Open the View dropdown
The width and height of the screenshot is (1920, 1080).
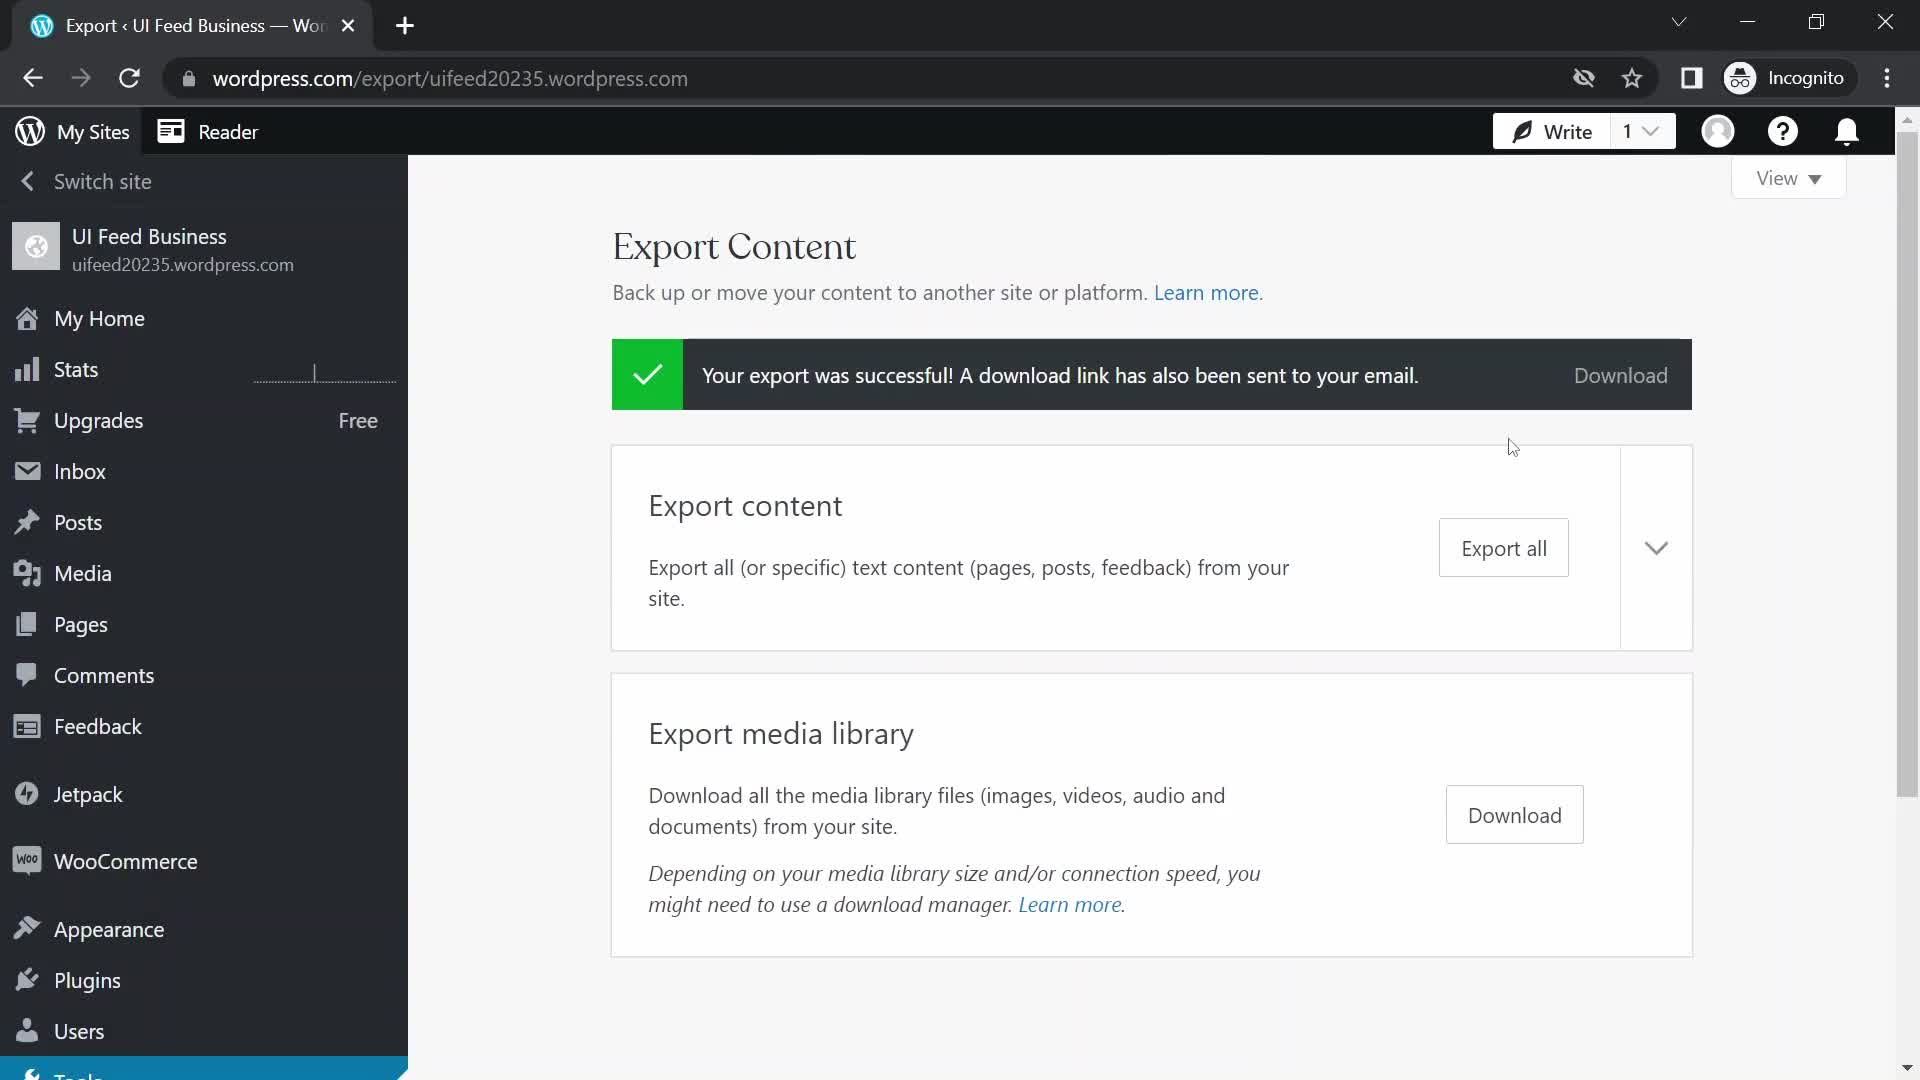click(1789, 178)
